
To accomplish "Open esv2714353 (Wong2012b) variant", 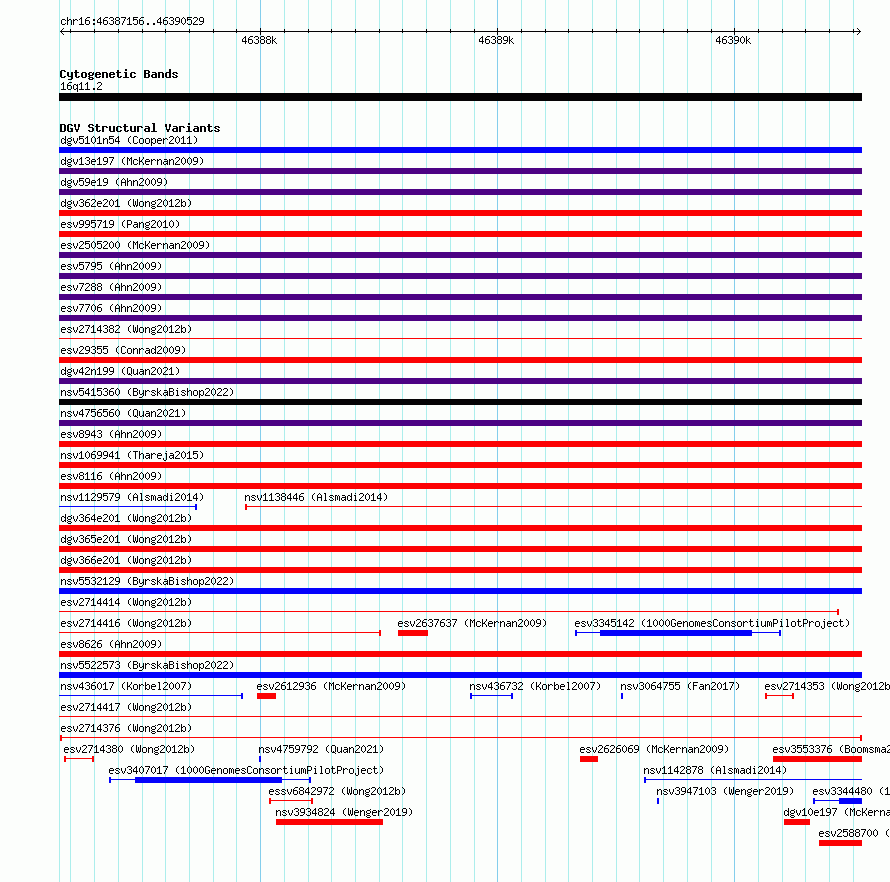I will (x=827, y=686).
